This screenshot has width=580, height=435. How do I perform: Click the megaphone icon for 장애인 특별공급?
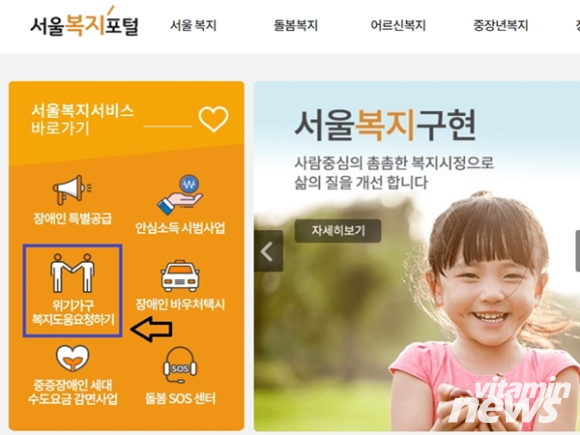[72, 189]
